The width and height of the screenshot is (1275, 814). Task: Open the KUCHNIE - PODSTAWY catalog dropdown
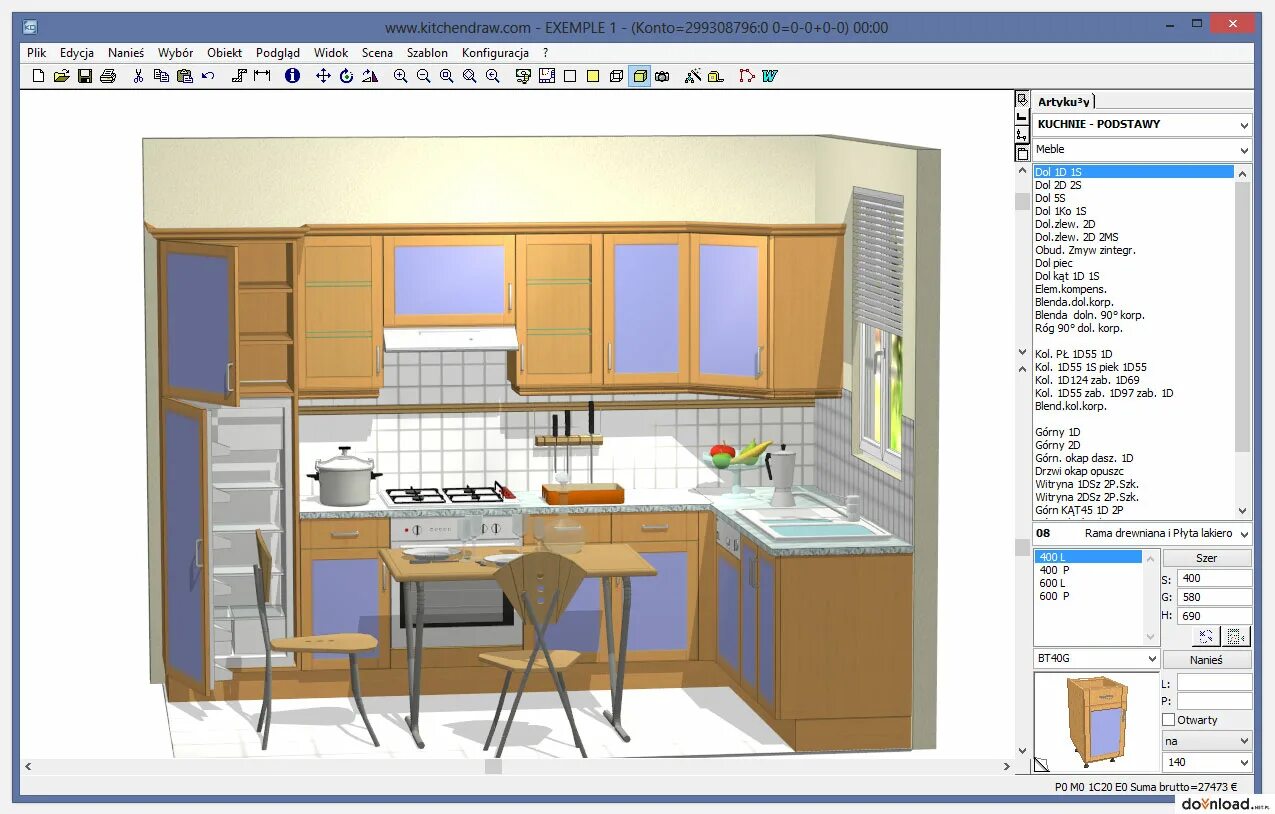(1142, 124)
